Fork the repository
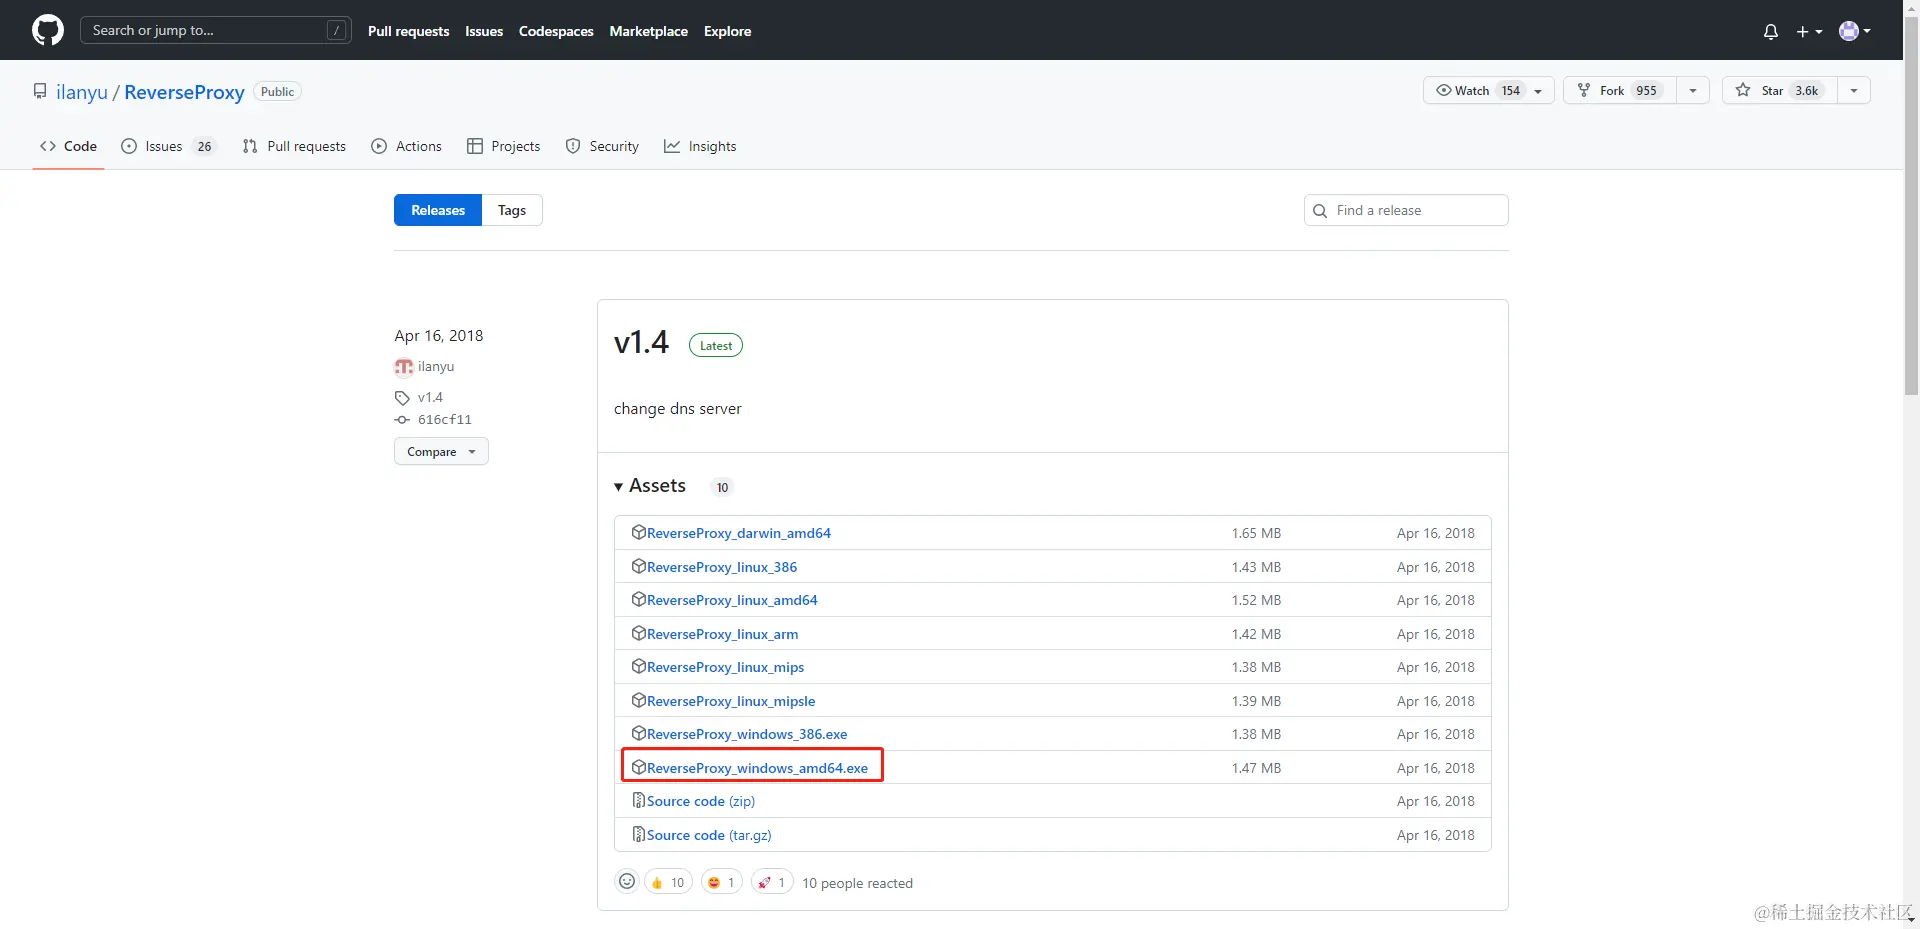The width and height of the screenshot is (1920, 929). (1620, 90)
